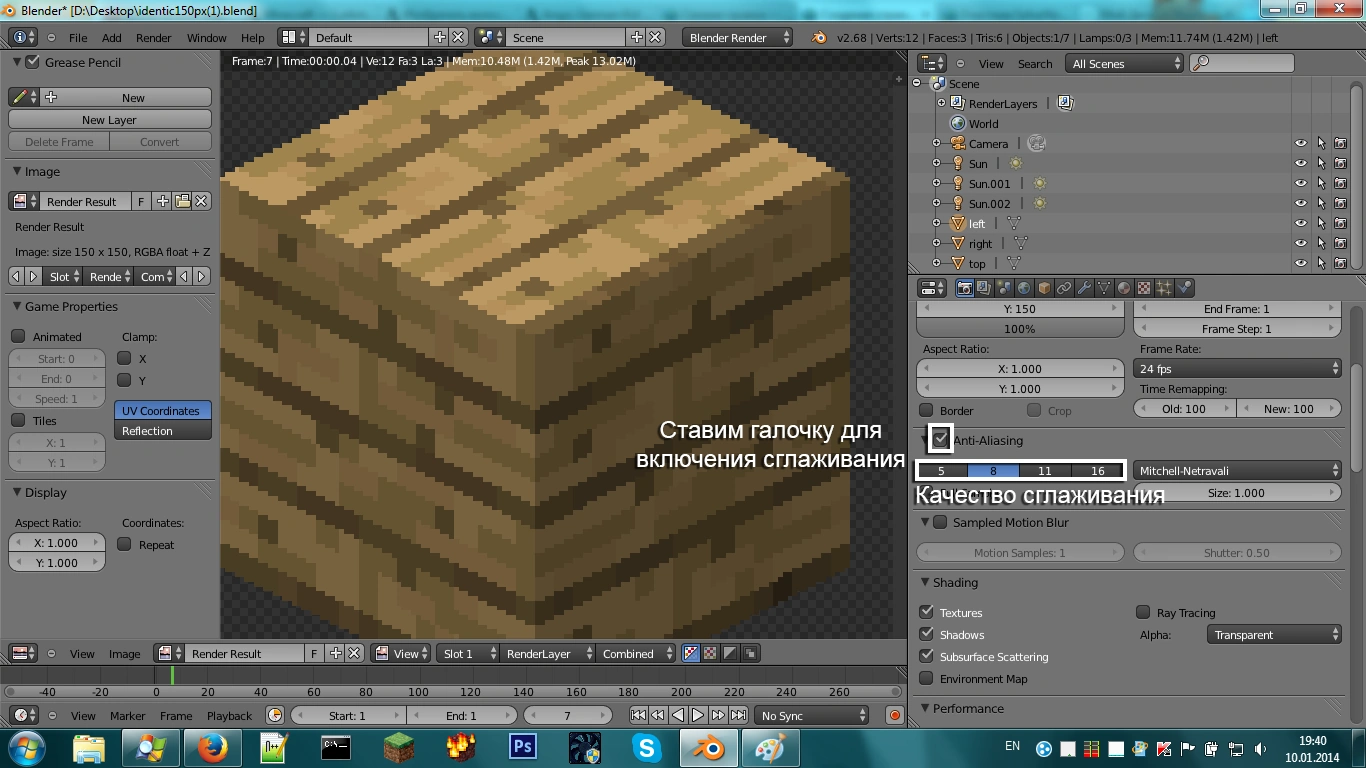
Task: Play the animation forward
Action: coord(698,715)
